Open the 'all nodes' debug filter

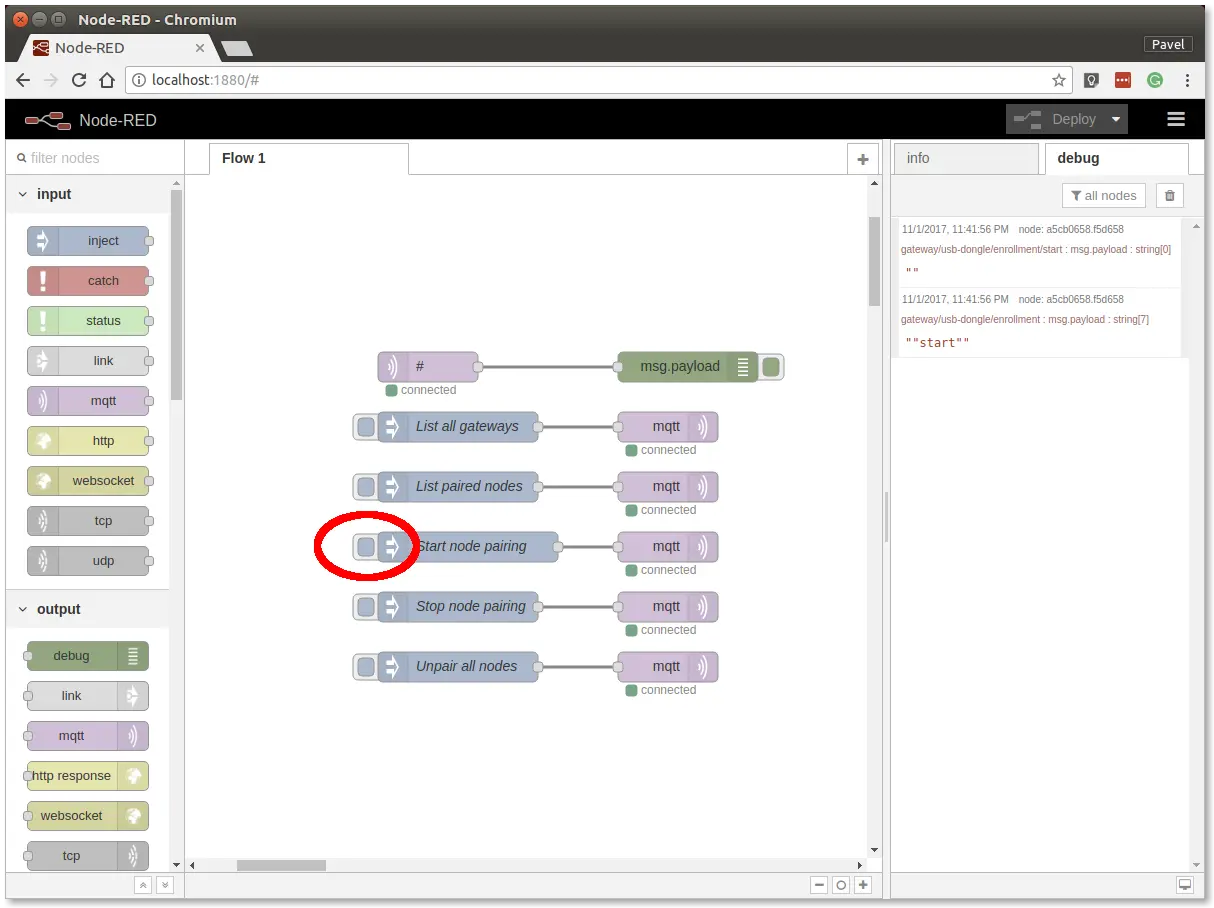click(x=1103, y=196)
